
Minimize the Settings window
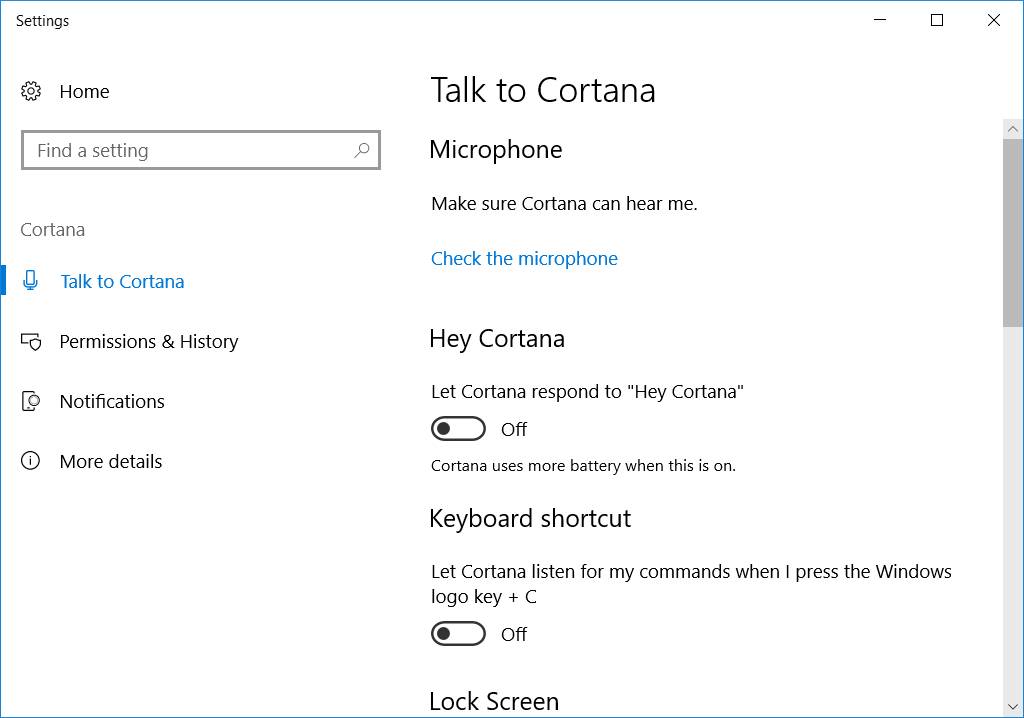coord(880,20)
